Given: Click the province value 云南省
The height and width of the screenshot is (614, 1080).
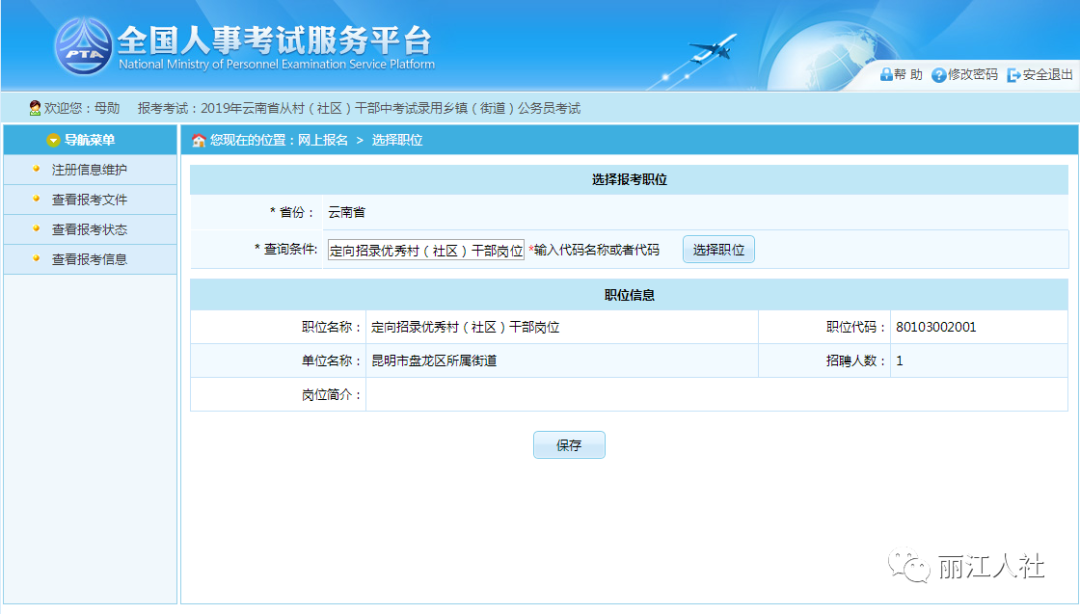Looking at the screenshot, I should pos(346,212).
